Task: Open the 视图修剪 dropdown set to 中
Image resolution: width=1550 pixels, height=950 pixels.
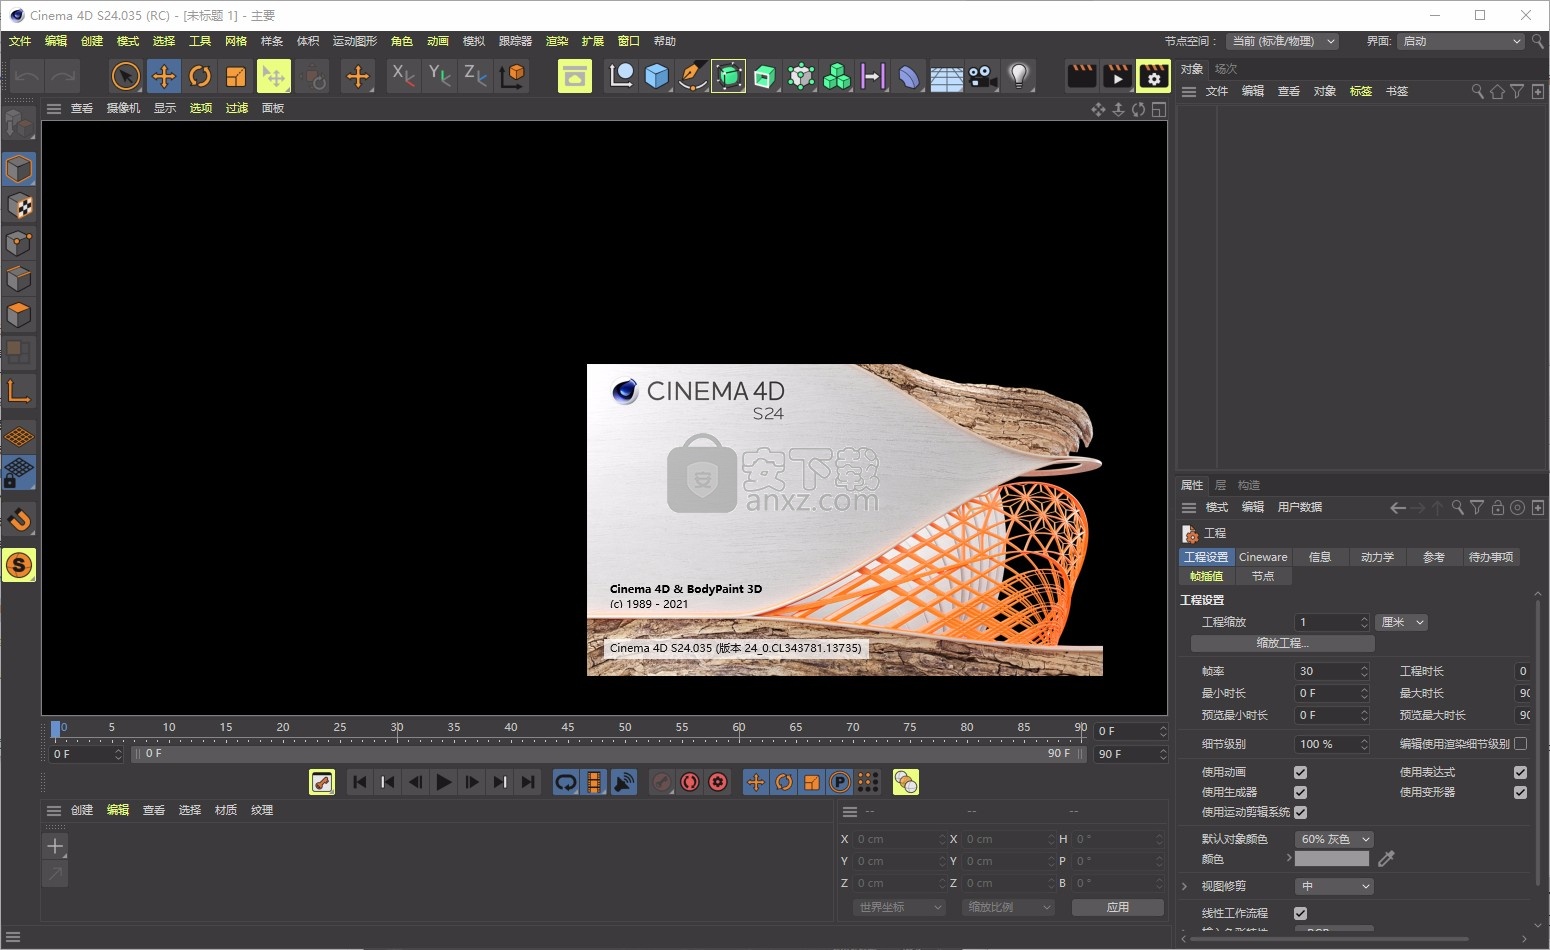Action: pyautogui.click(x=1334, y=886)
